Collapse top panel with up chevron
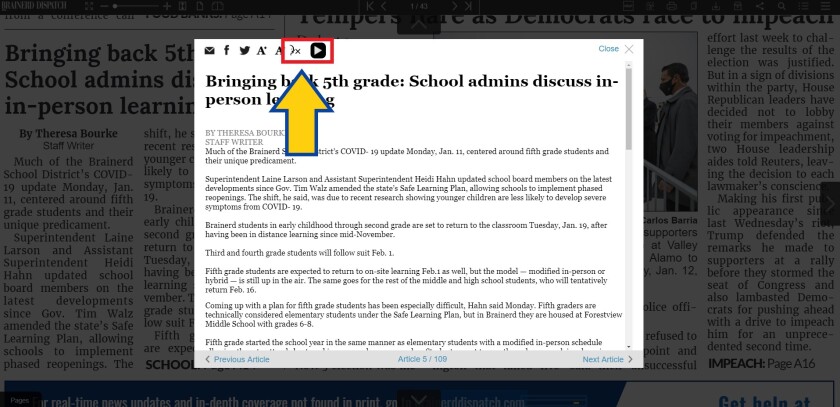This screenshot has height=407, width=840. tap(419, 26)
